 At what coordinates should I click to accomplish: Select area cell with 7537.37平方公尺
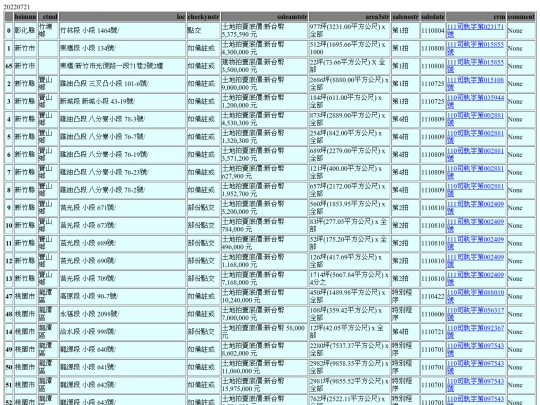tap(349, 350)
